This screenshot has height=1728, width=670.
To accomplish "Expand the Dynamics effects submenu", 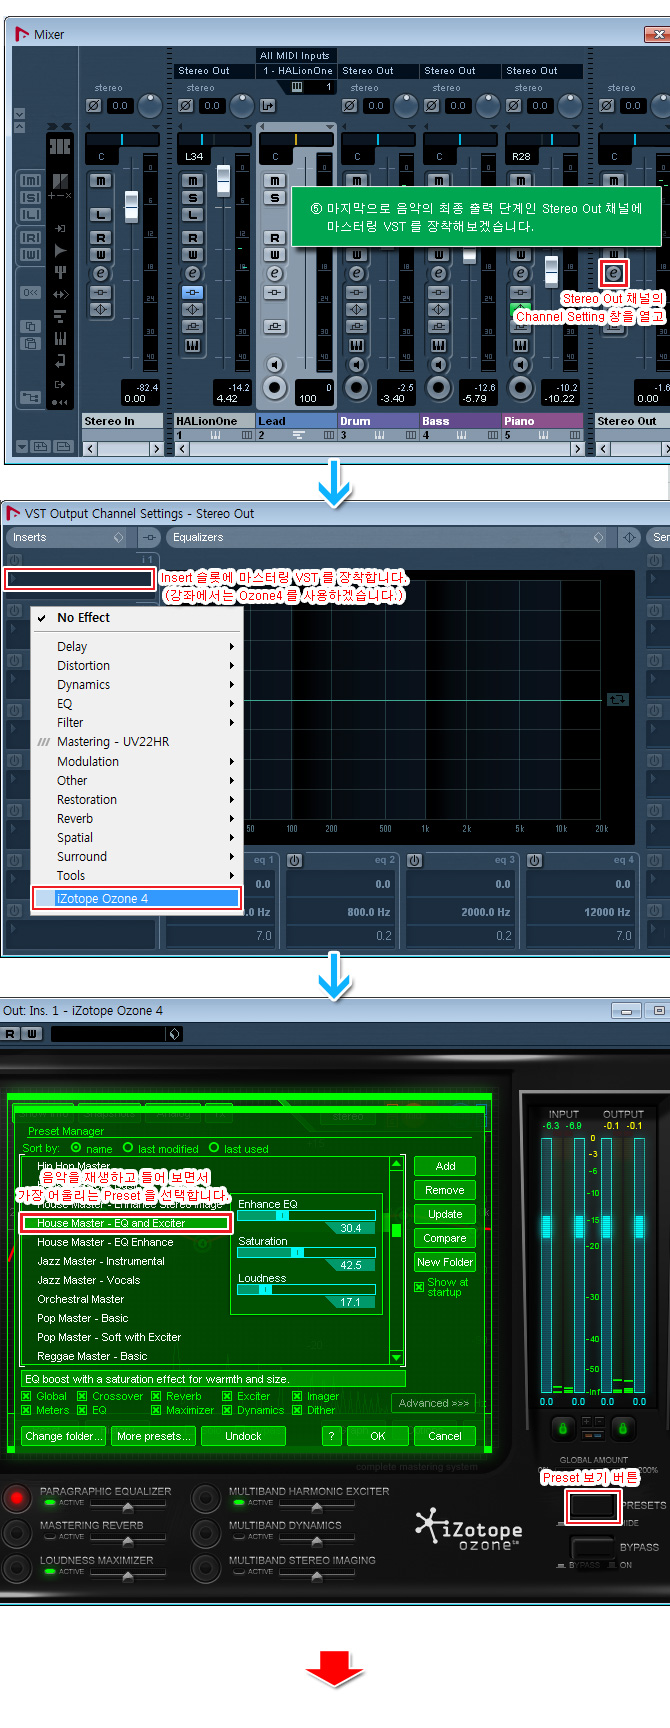I will pos(135,685).
